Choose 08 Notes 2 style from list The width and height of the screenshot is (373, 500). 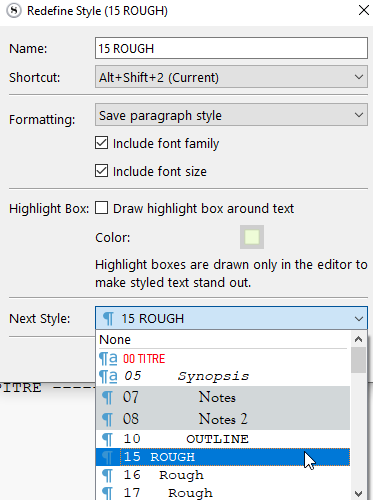click(223, 419)
